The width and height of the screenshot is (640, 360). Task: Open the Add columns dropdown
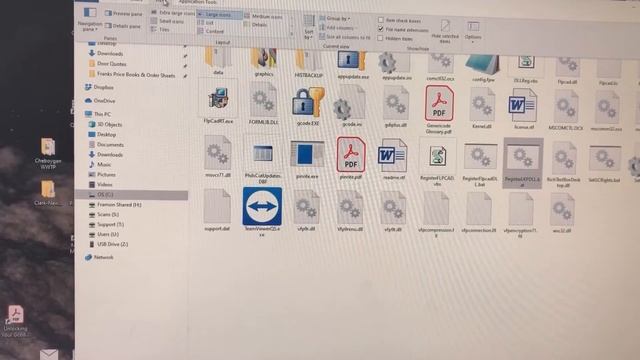tap(337, 28)
